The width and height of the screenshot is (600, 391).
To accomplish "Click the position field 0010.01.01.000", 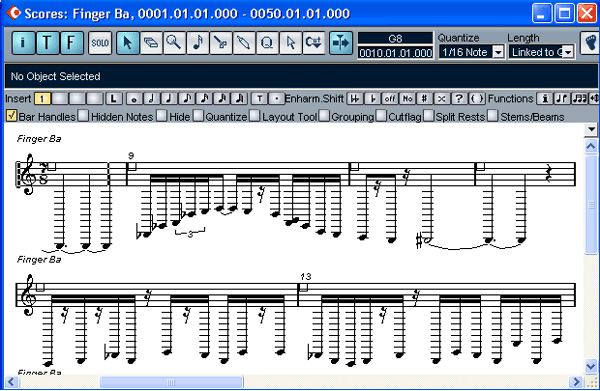I will tap(395, 53).
